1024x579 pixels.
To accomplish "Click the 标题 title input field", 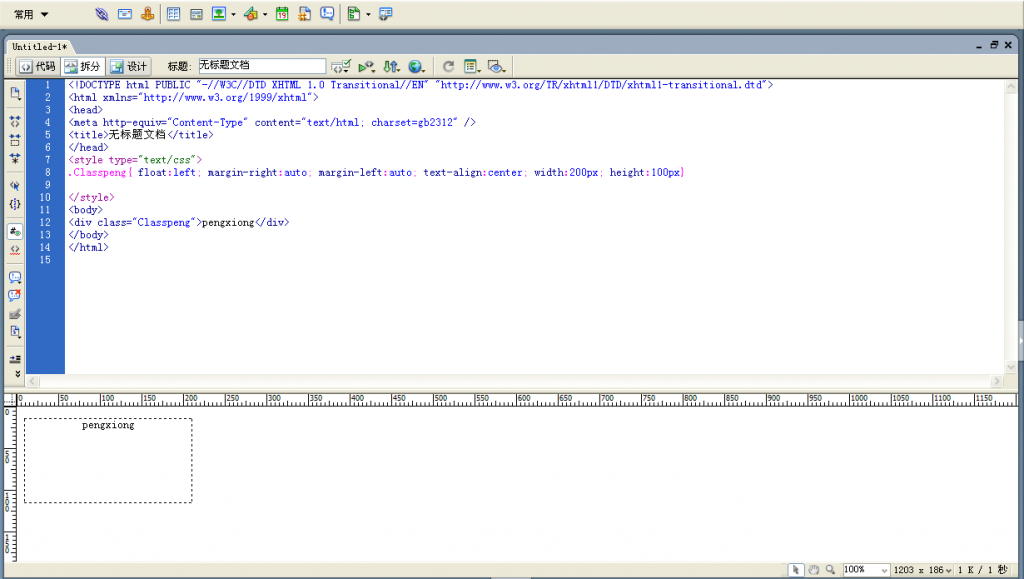I will coord(261,66).
